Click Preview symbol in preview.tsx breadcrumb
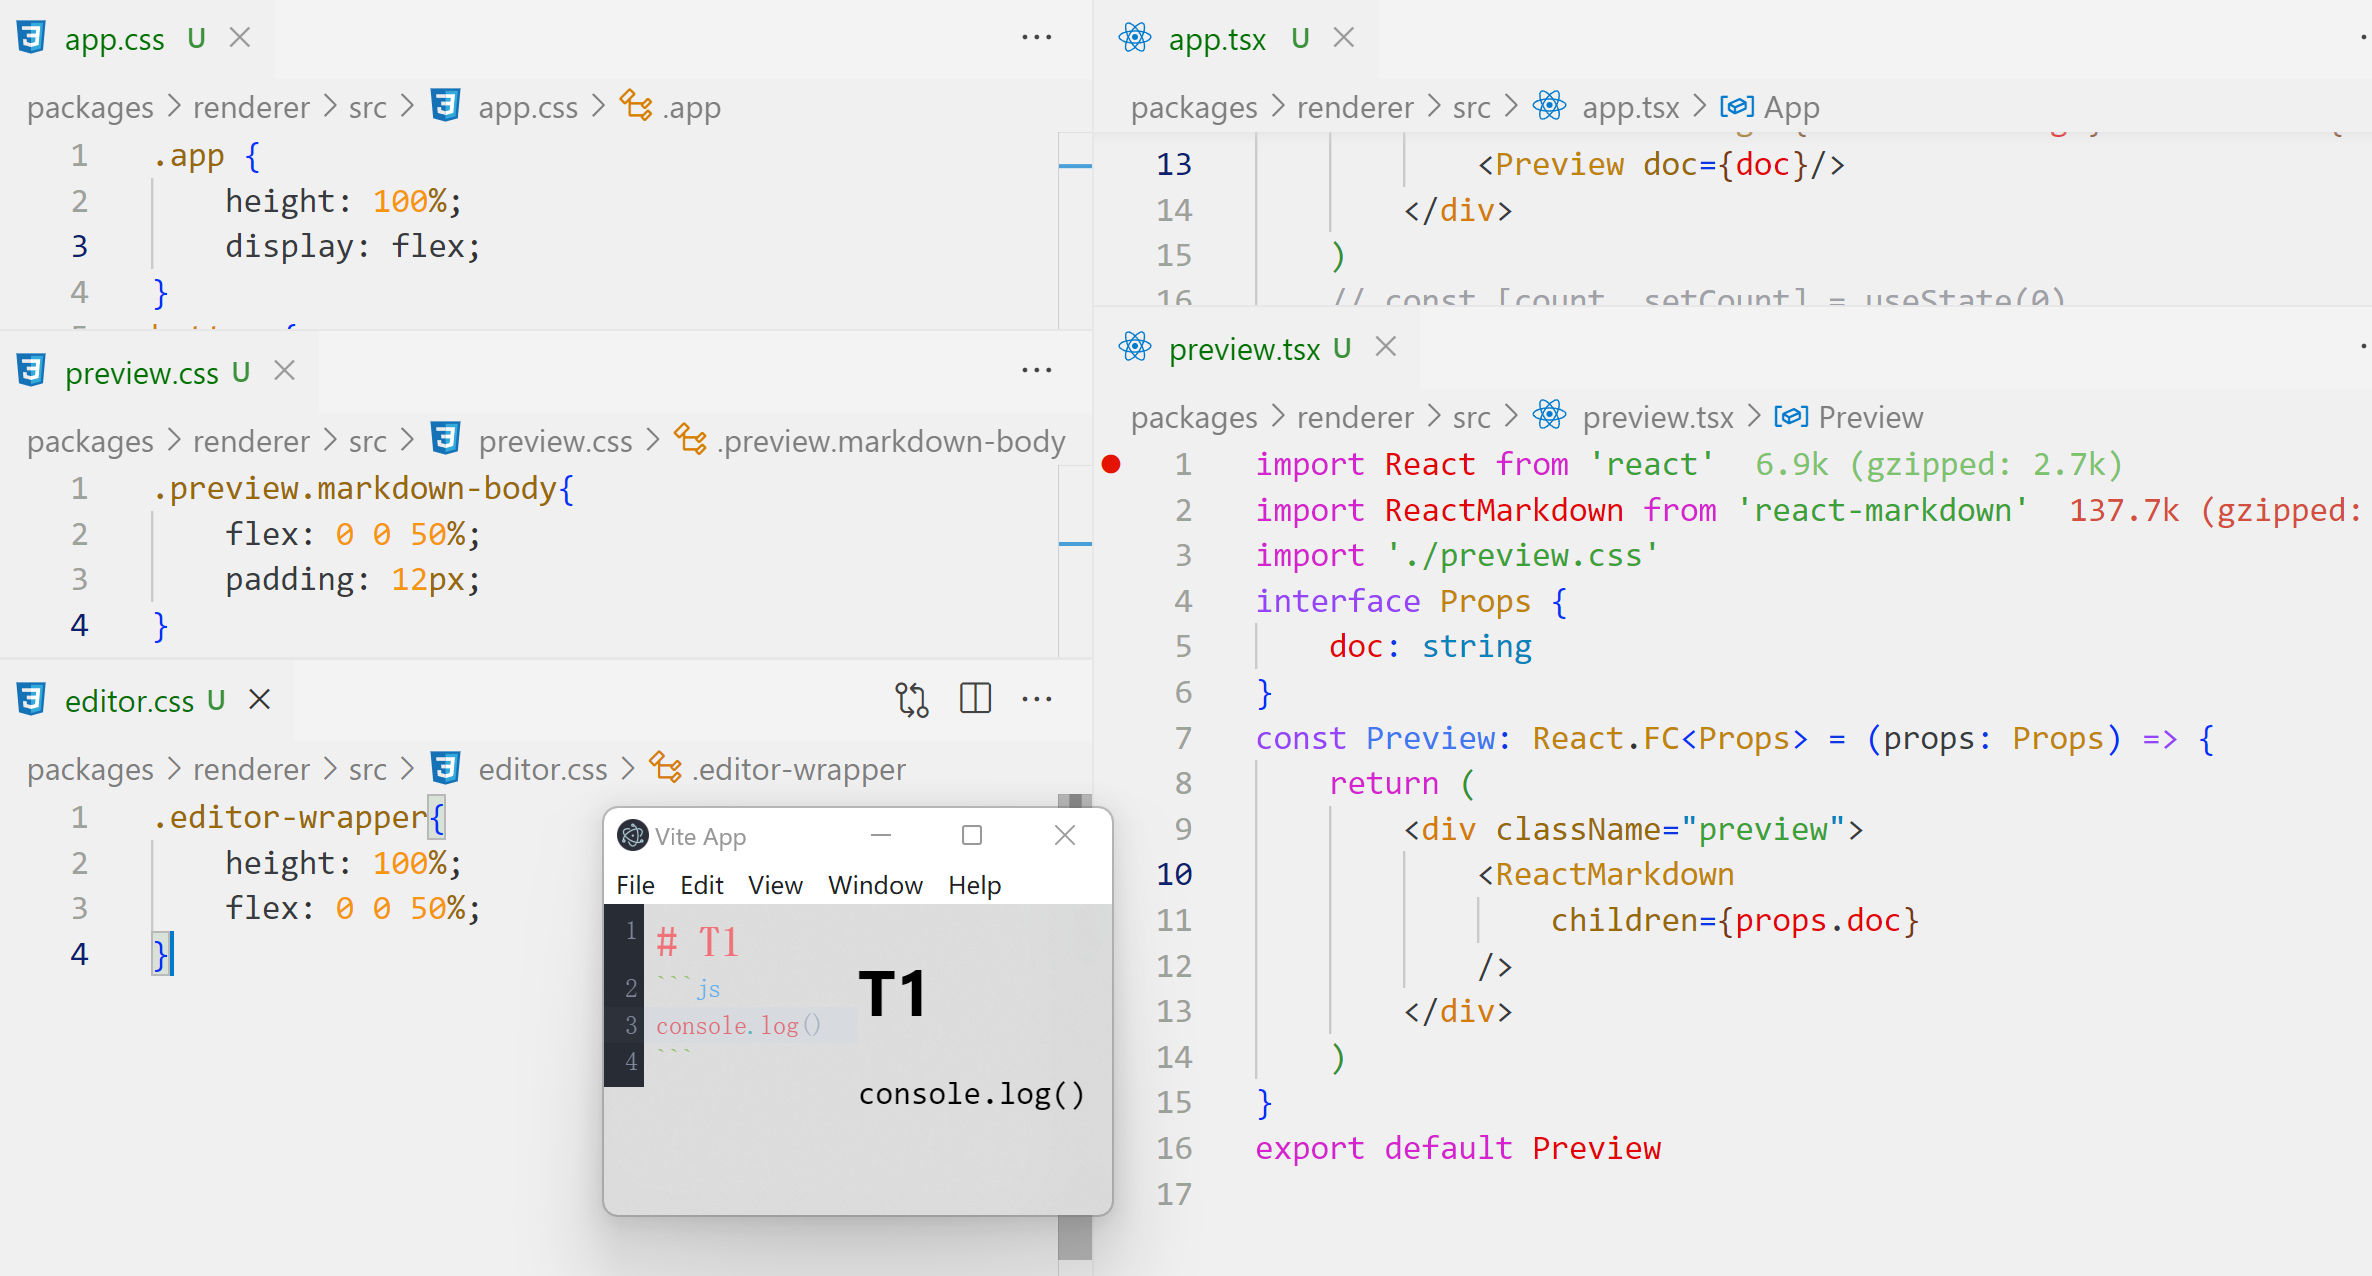The image size is (2372, 1276). pos(1848,417)
